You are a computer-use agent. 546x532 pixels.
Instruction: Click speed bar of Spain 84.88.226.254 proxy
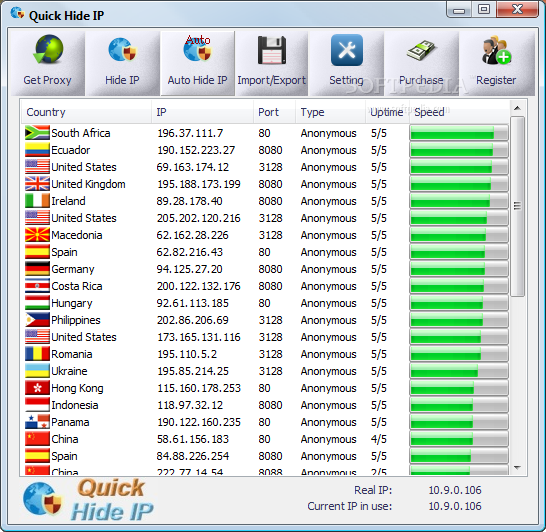coord(459,456)
